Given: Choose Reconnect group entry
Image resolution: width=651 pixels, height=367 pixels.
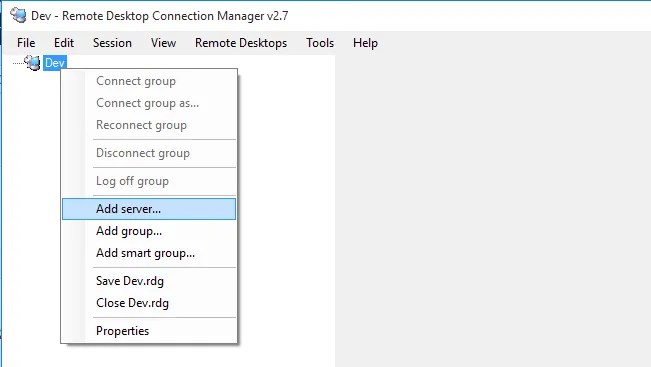Looking at the screenshot, I should pyautogui.click(x=149, y=125).
